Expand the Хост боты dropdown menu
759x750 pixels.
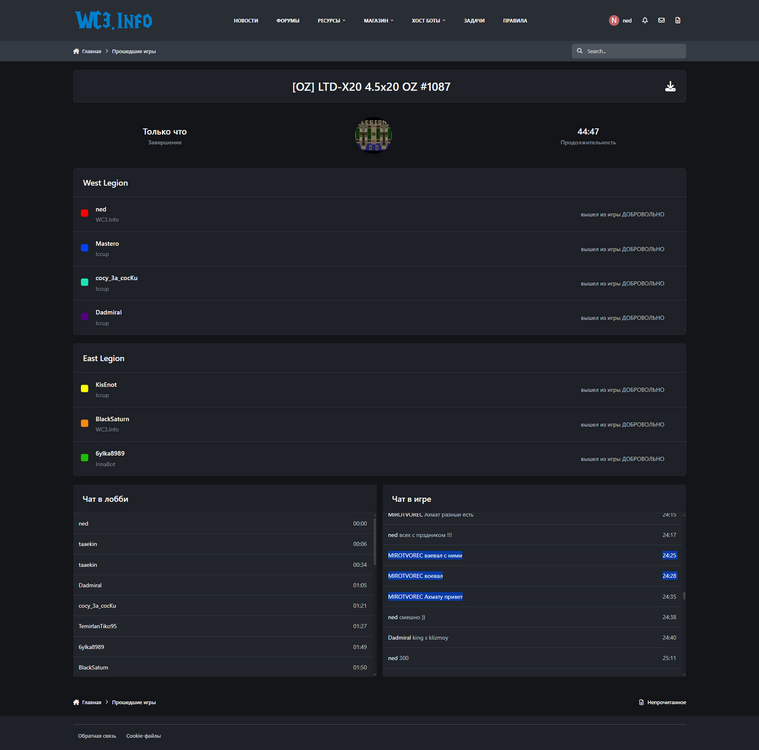[x=428, y=20]
